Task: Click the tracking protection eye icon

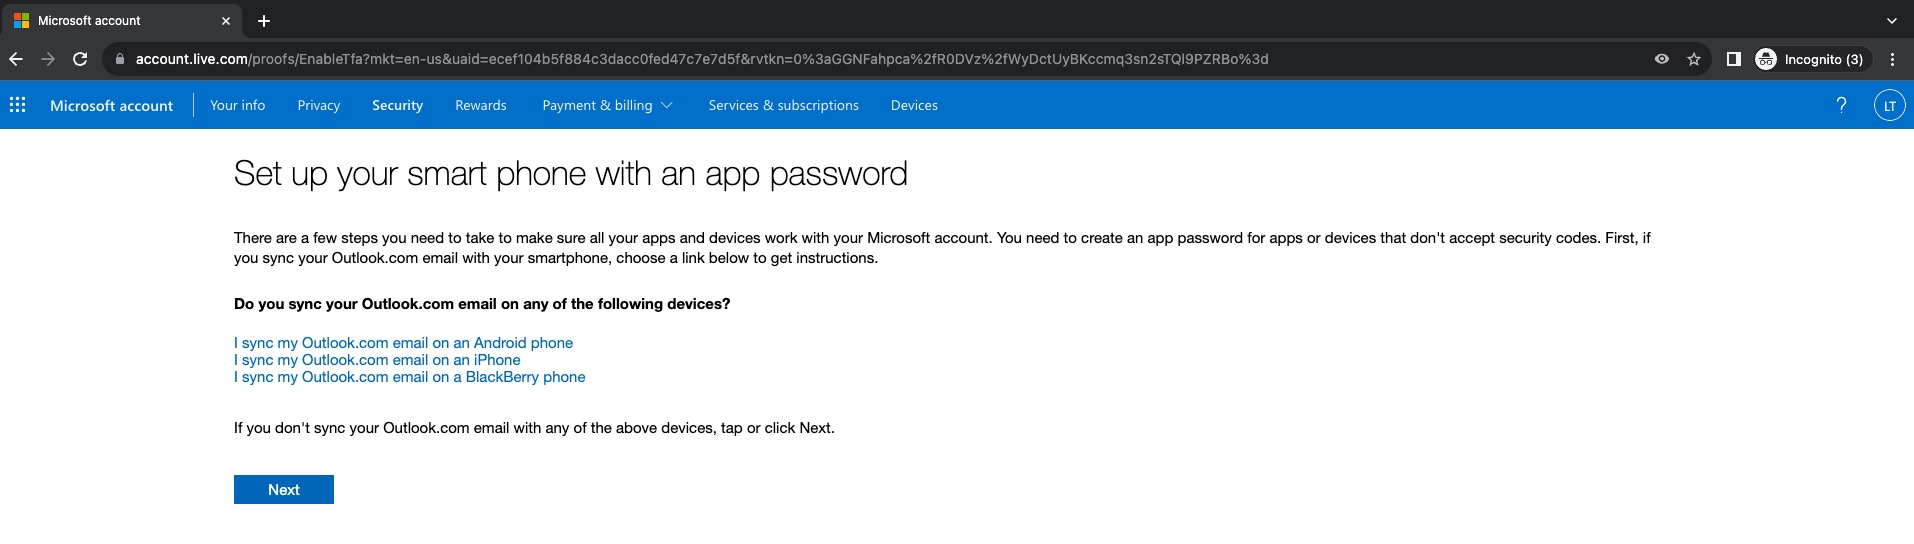Action: coord(1662,59)
